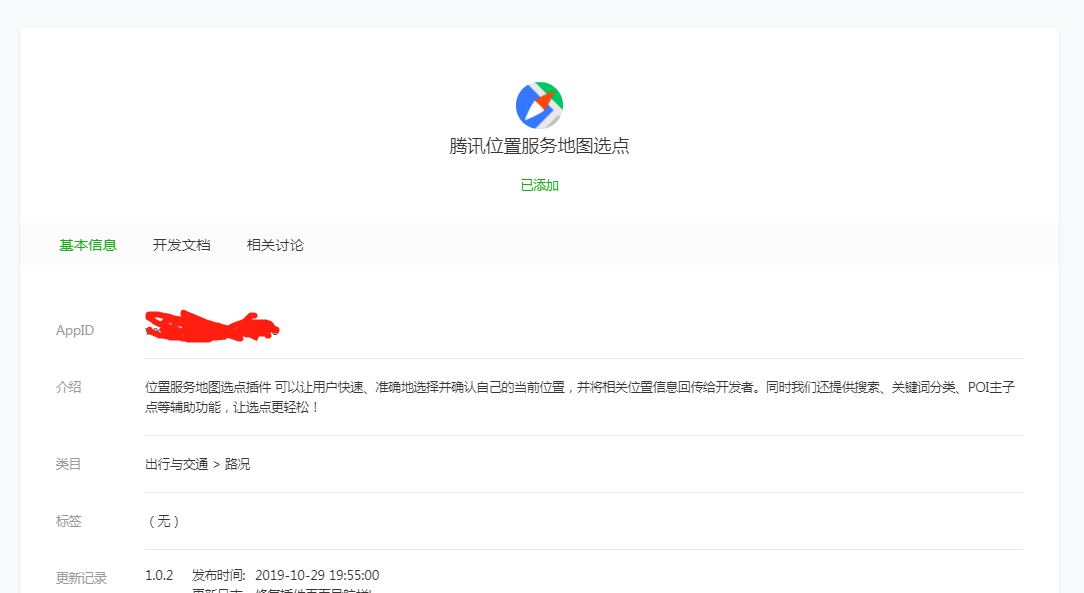This screenshot has width=1084, height=593.
Task: Click the 标签 field label
Action: pyautogui.click(x=68, y=521)
